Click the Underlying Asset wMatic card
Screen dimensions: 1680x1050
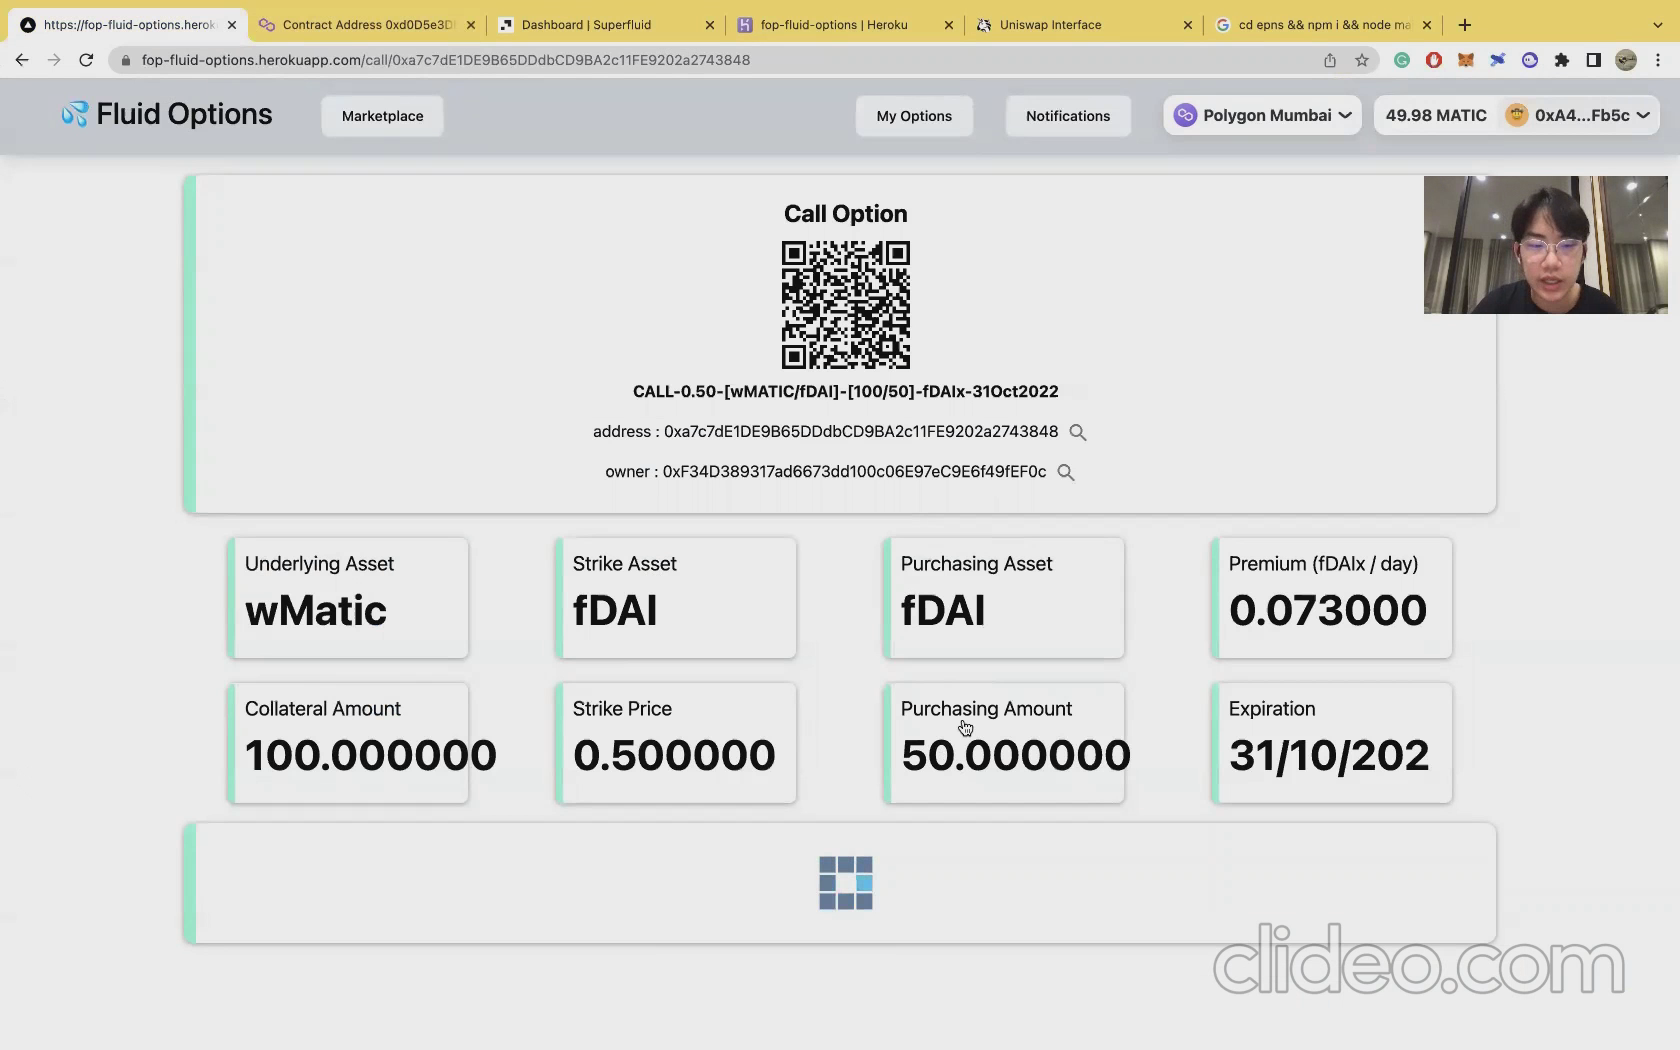coord(348,598)
